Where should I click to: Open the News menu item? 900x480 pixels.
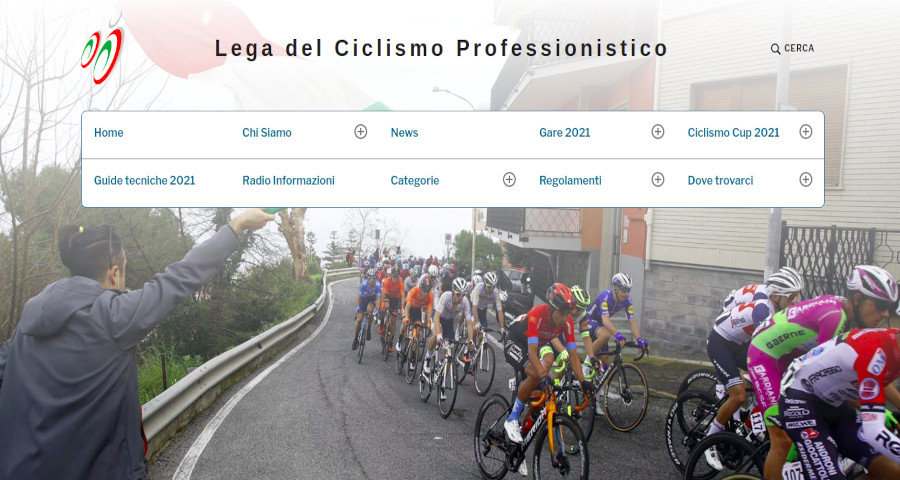click(404, 133)
